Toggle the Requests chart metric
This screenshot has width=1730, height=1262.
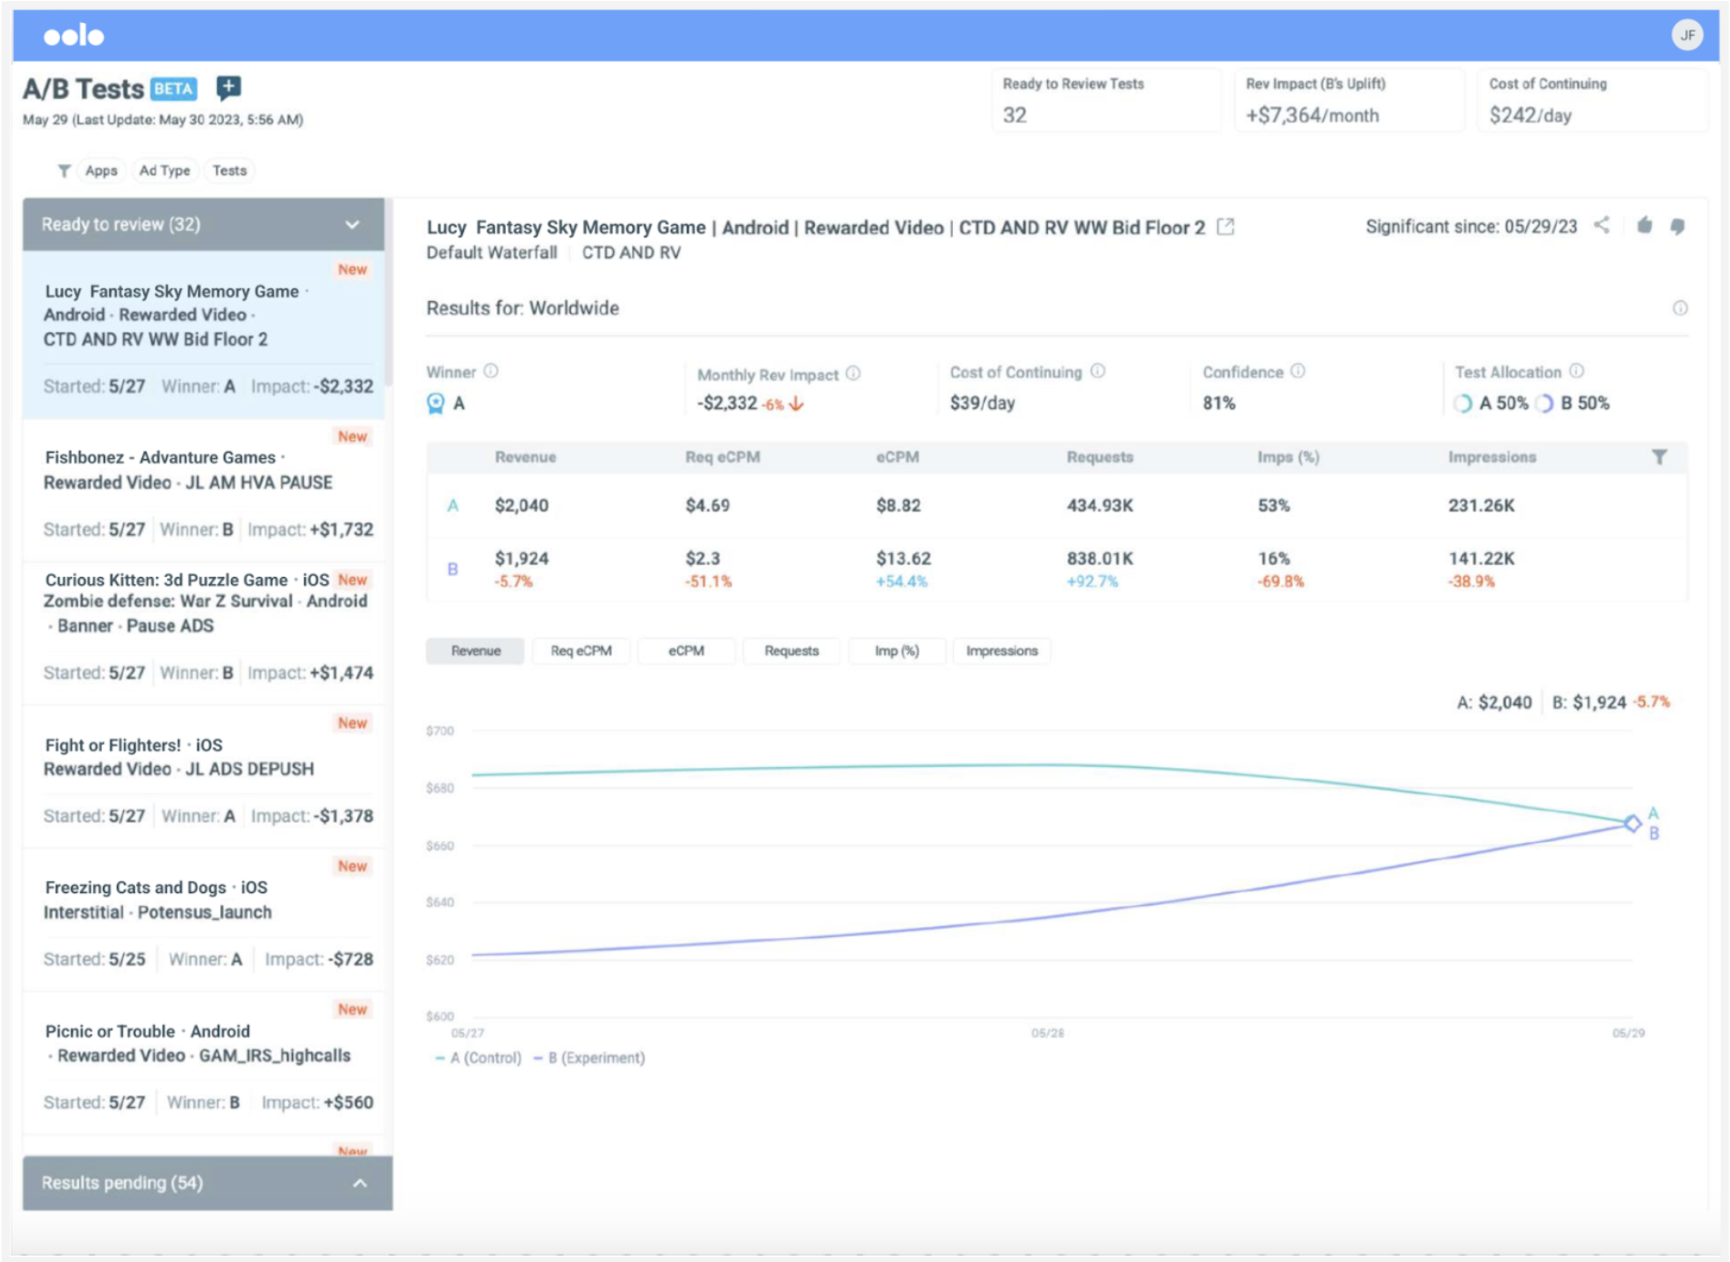pos(791,651)
